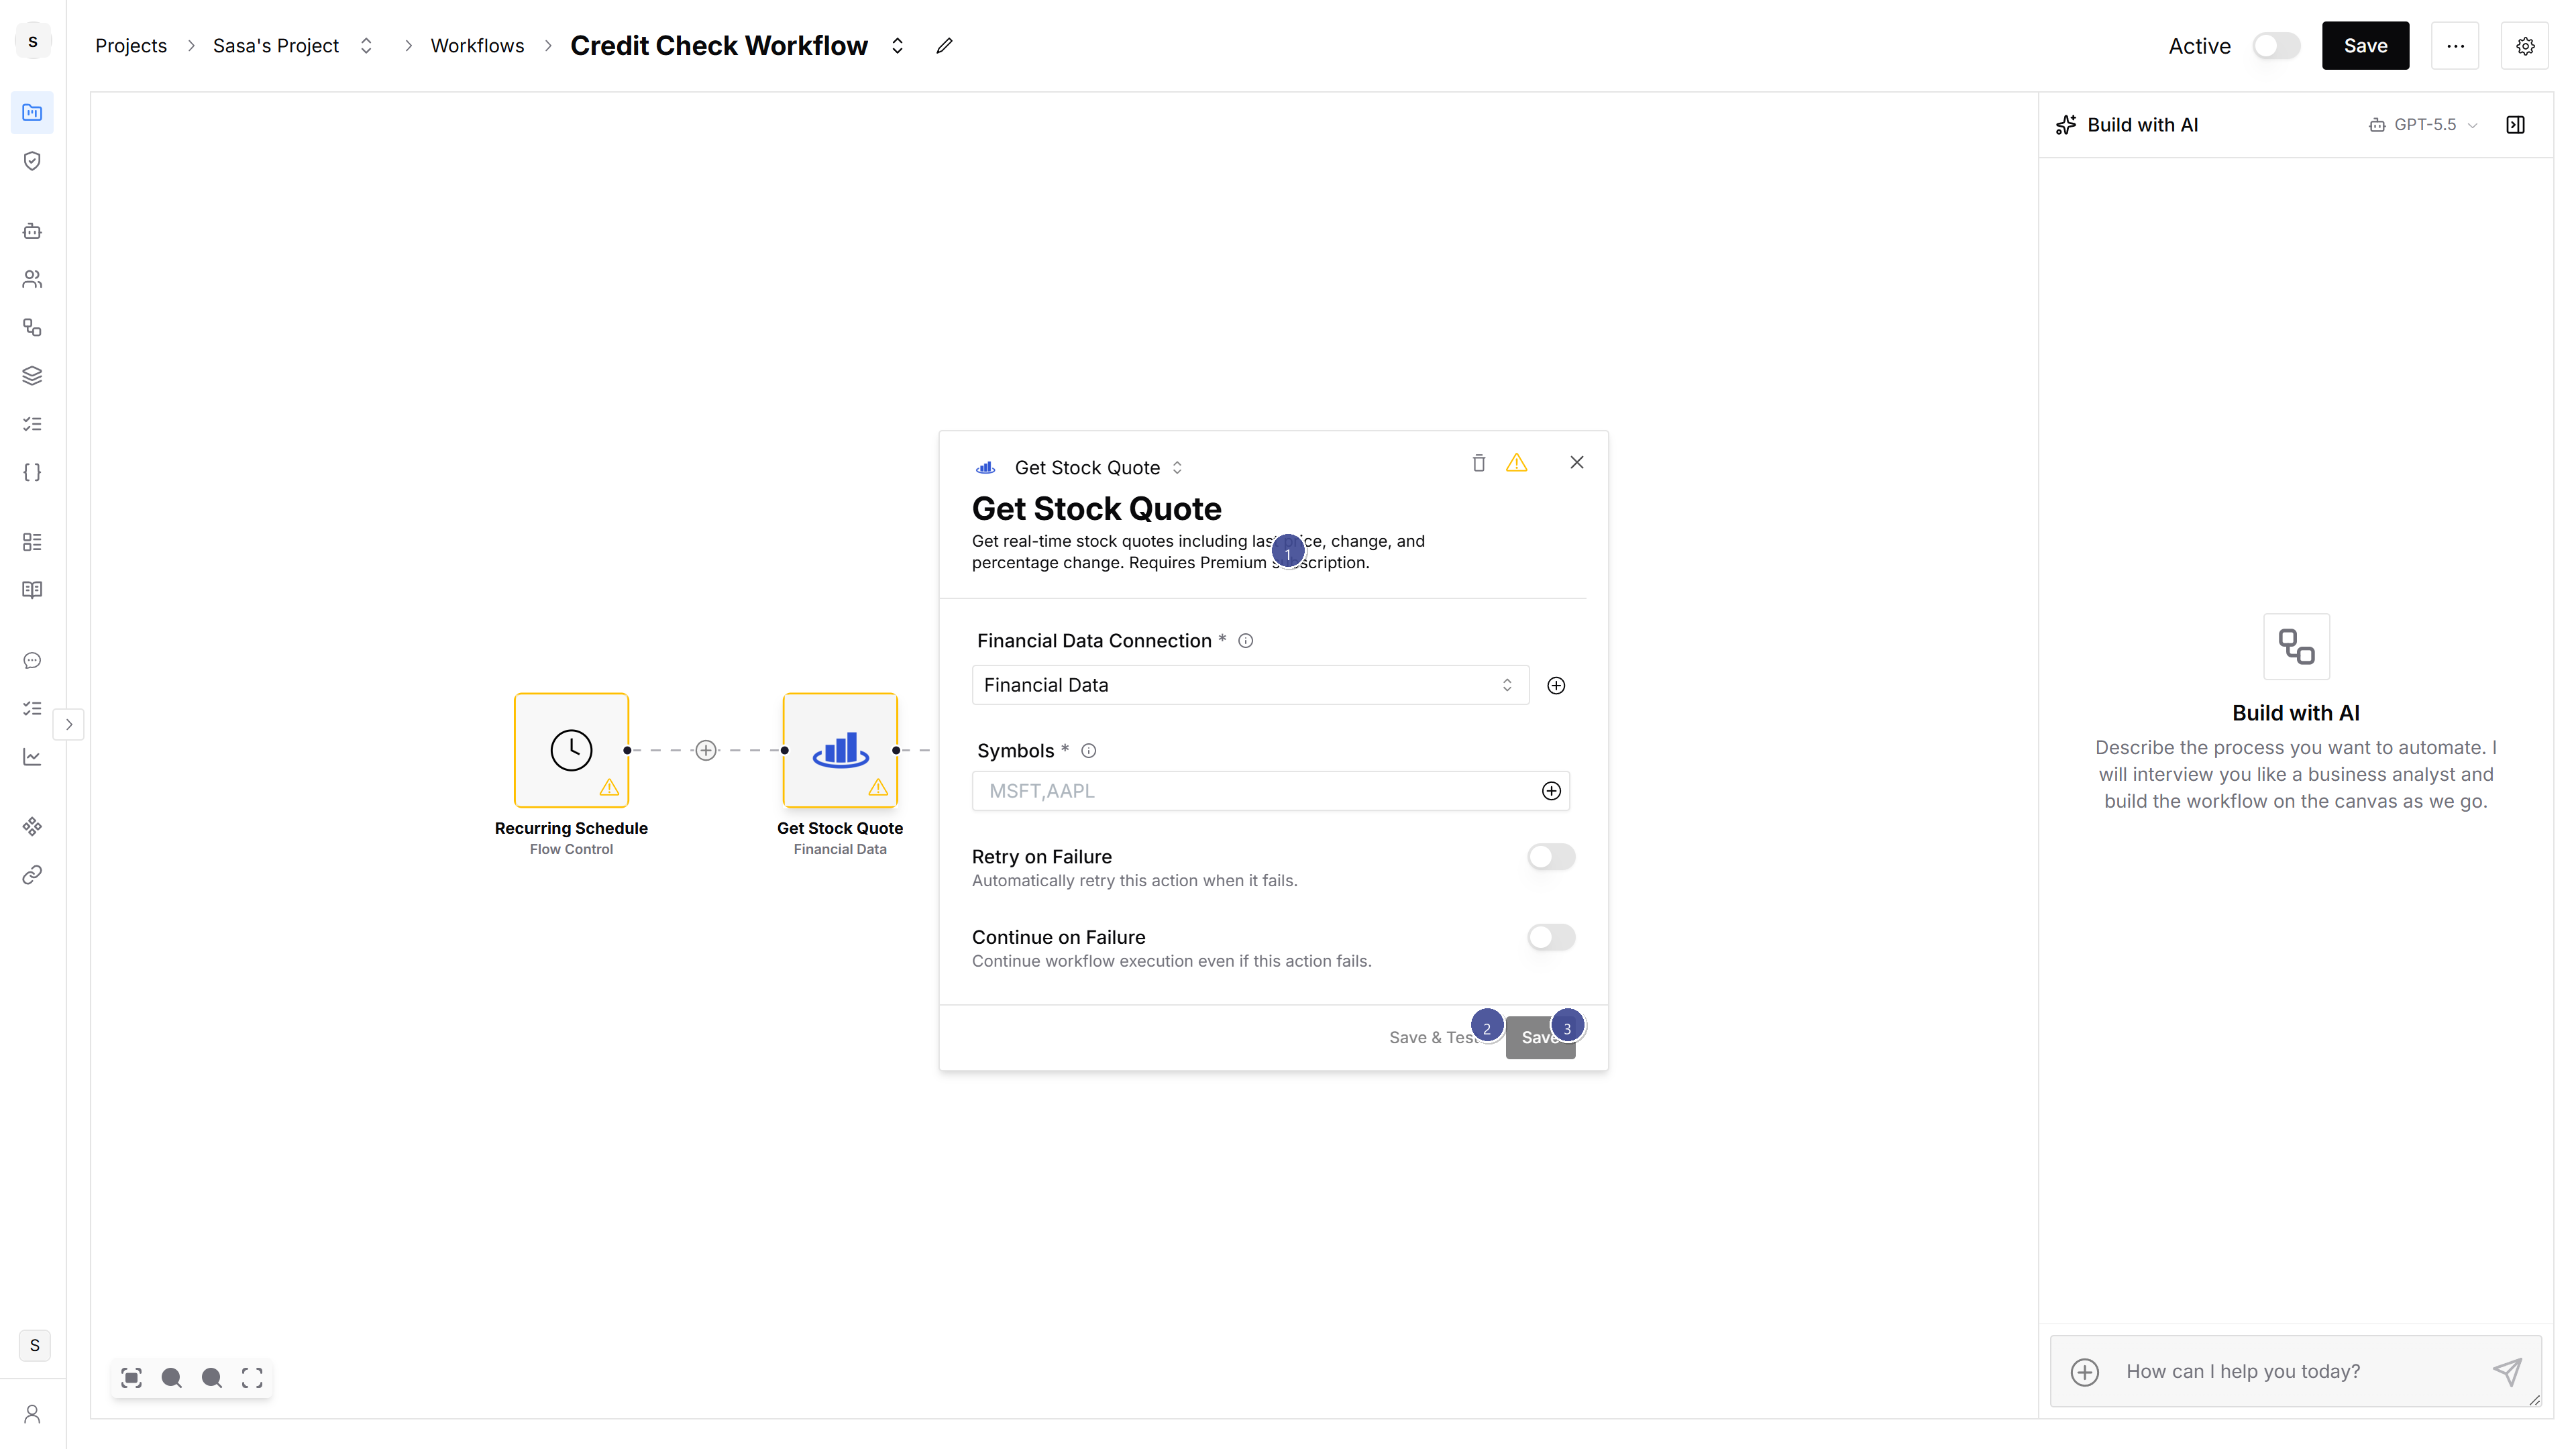Click the layers stack sidebar icon
This screenshot has width=2576, height=1449.
tap(32, 376)
